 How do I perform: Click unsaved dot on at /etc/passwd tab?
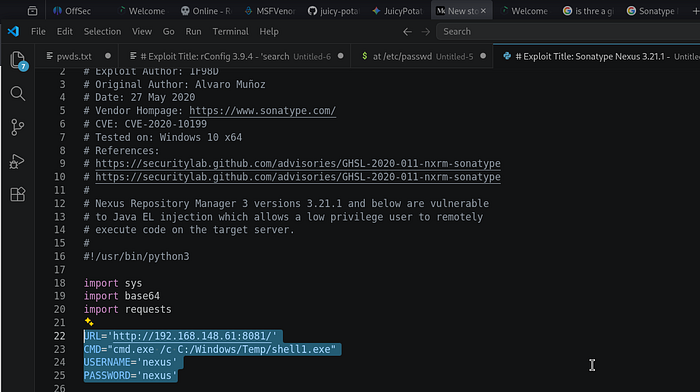click(483, 56)
